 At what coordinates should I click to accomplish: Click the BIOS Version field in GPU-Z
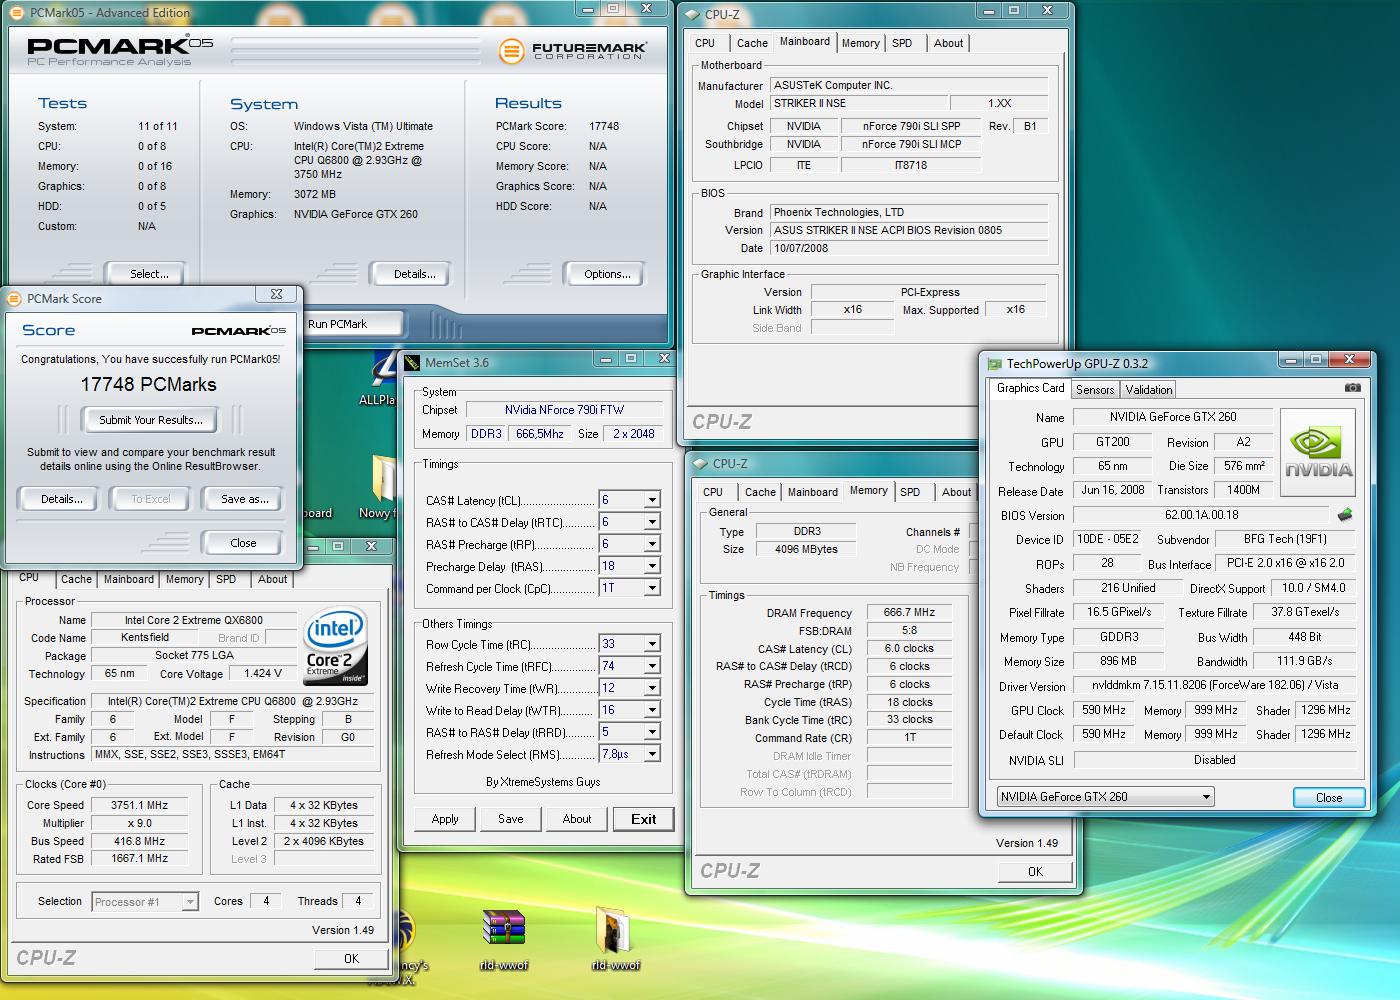coord(1201,515)
